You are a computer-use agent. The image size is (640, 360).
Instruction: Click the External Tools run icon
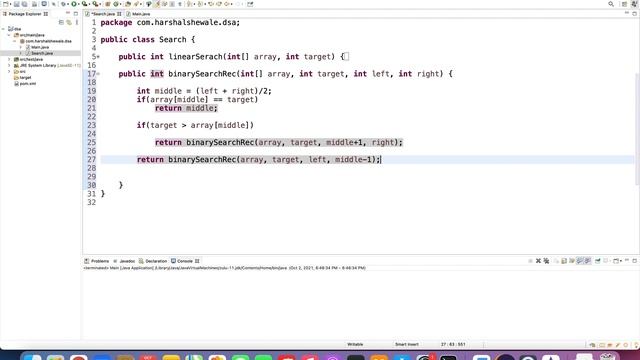coord(95,4)
